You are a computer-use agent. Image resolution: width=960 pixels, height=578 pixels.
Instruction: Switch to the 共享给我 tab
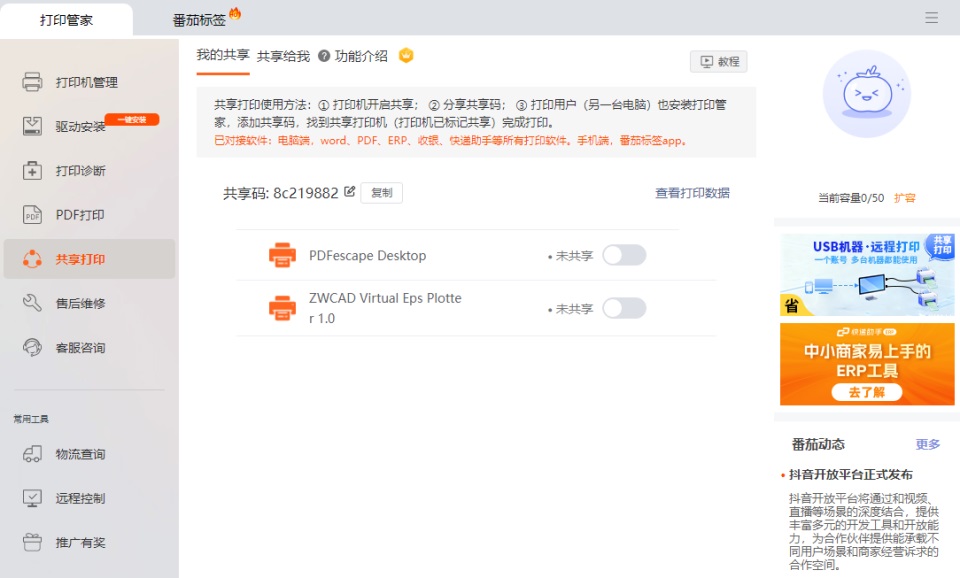click(283, 56)
